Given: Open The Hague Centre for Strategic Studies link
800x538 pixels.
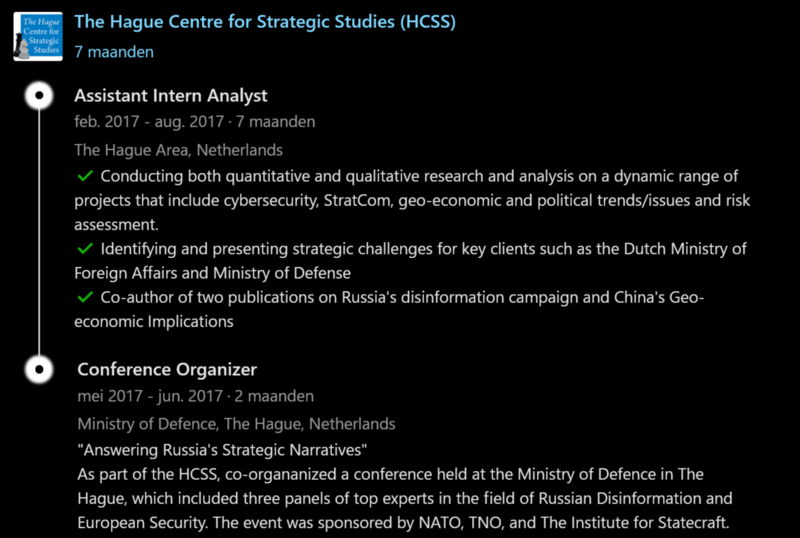Looking at the screenshot, I should pyautogui.click(x=265, y=22).
